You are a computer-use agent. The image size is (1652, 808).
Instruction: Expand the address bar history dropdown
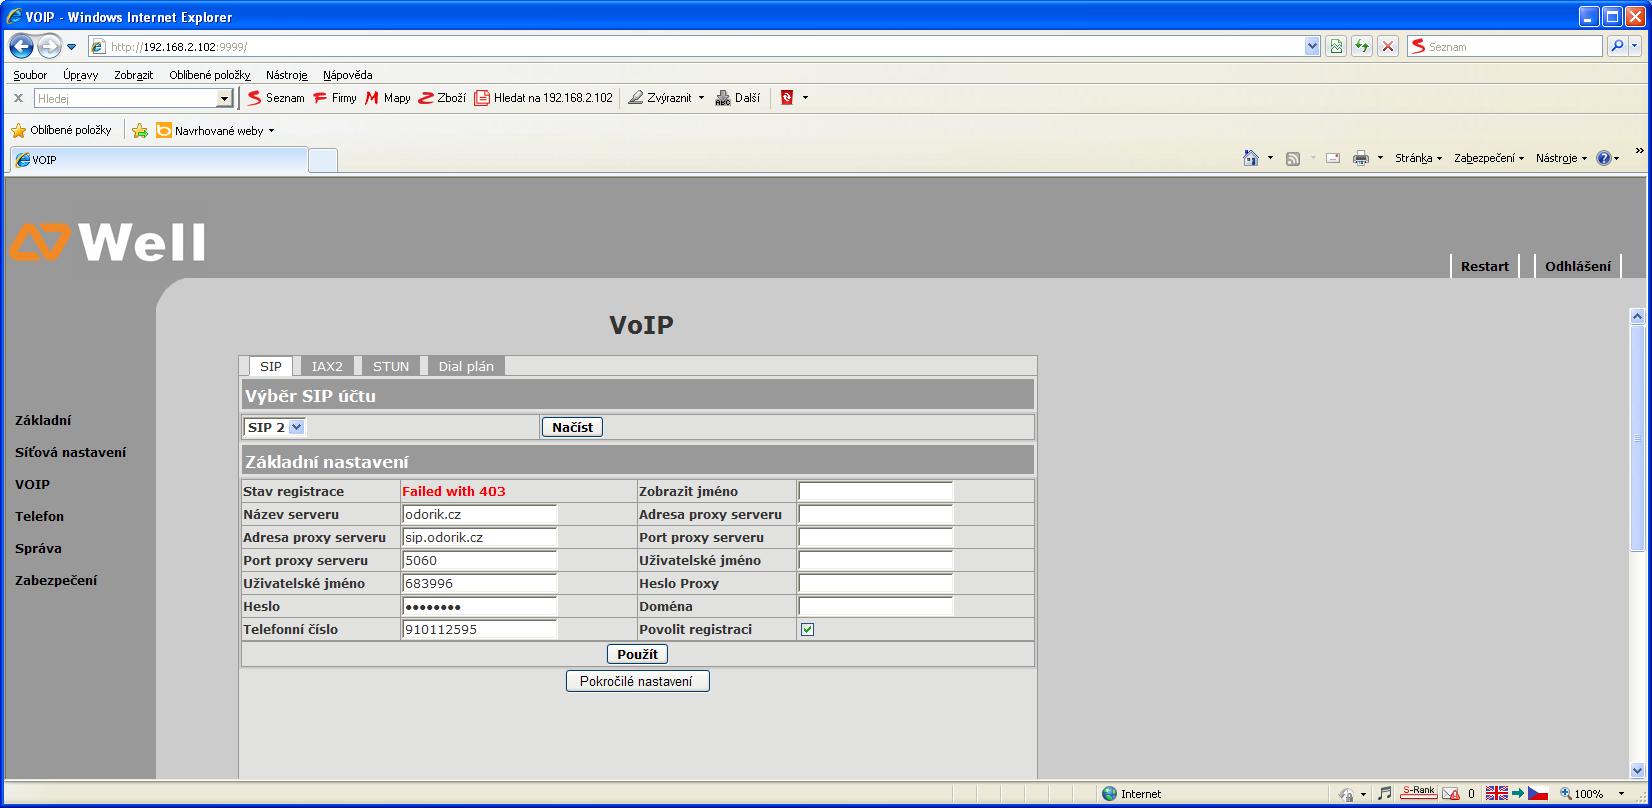click(1312, 46)
